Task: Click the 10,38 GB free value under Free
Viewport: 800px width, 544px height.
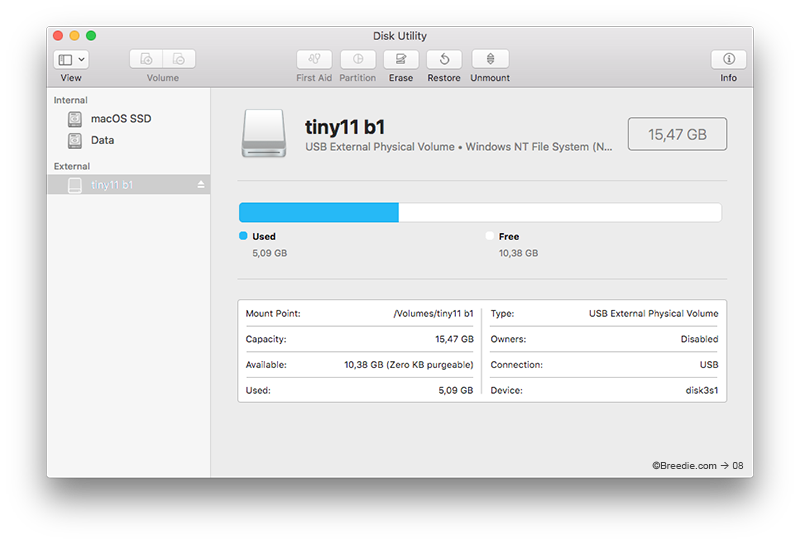Action: tap(518, 253)
